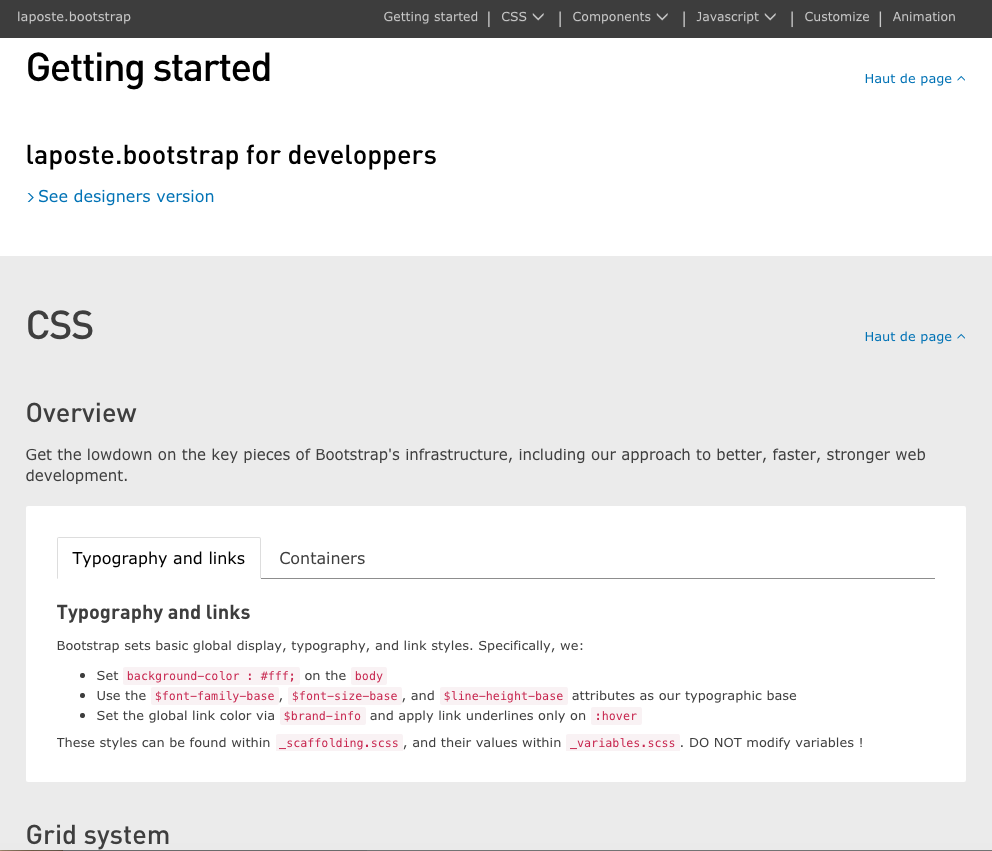992x851 pixels.
Task: Select the Typography and links tab
Action: click(x=159, y=558)
